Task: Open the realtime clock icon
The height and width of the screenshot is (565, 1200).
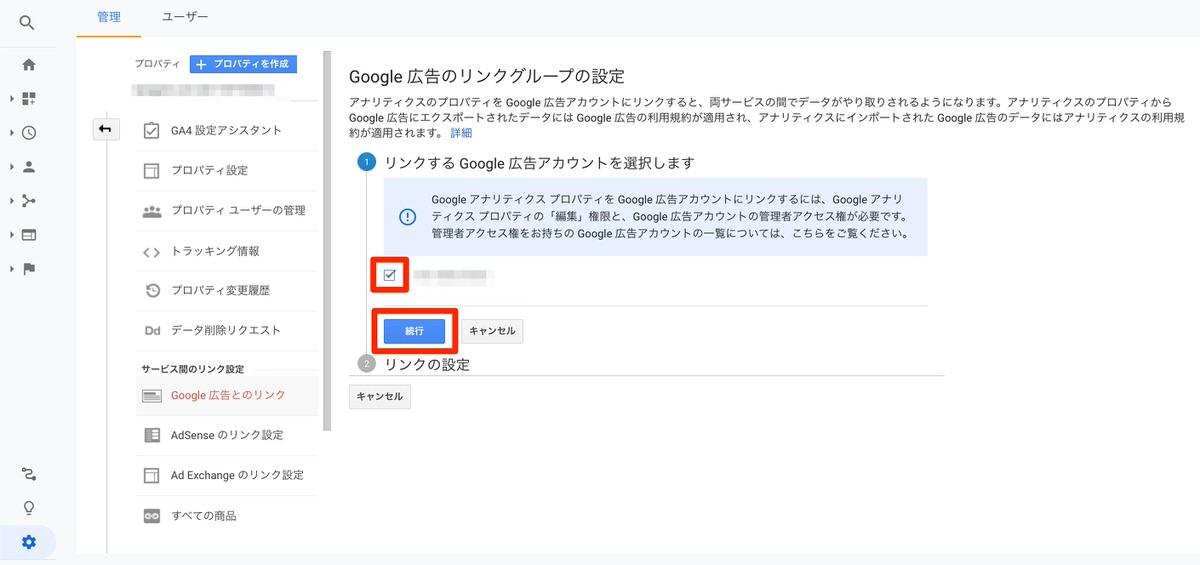Action: (29, 133)
